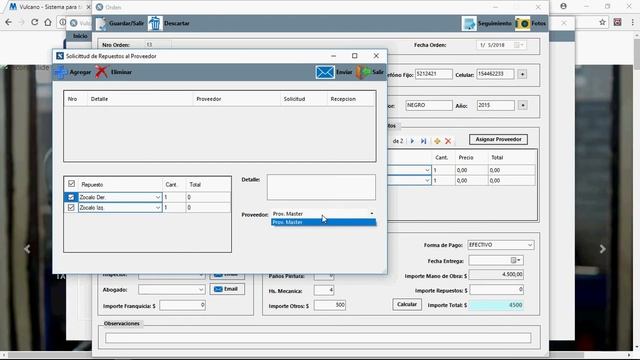Bookmark page with star icon
This screenshot has width=640, height=360.
coord(602,22)
